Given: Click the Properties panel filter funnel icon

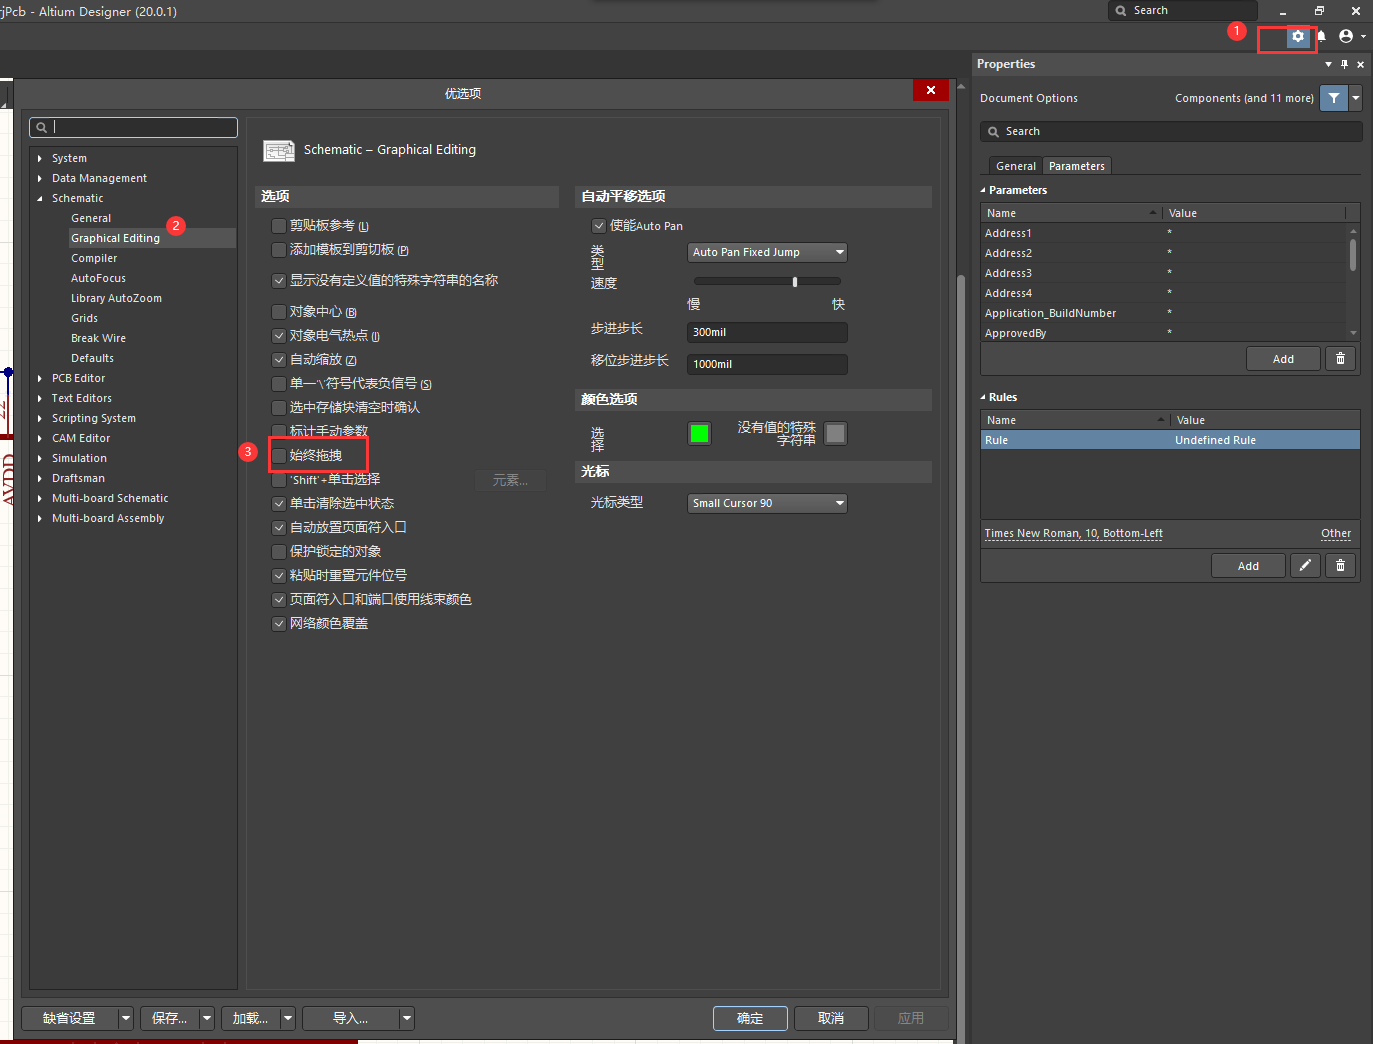Looking at the screenshot, I should click(1334, 98).
